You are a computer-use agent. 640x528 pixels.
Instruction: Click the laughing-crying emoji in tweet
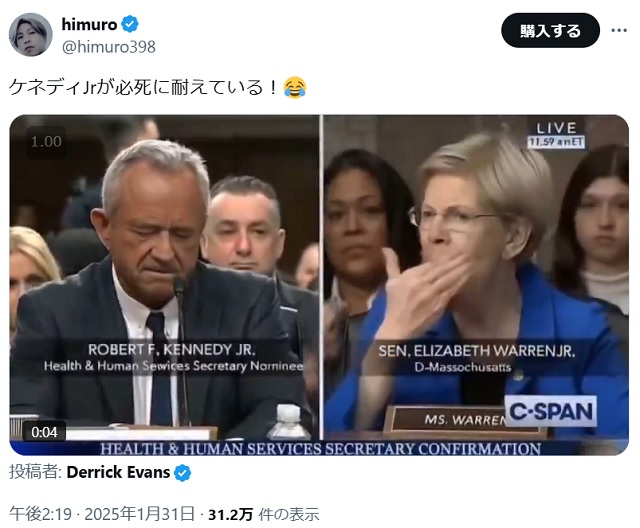295,87
